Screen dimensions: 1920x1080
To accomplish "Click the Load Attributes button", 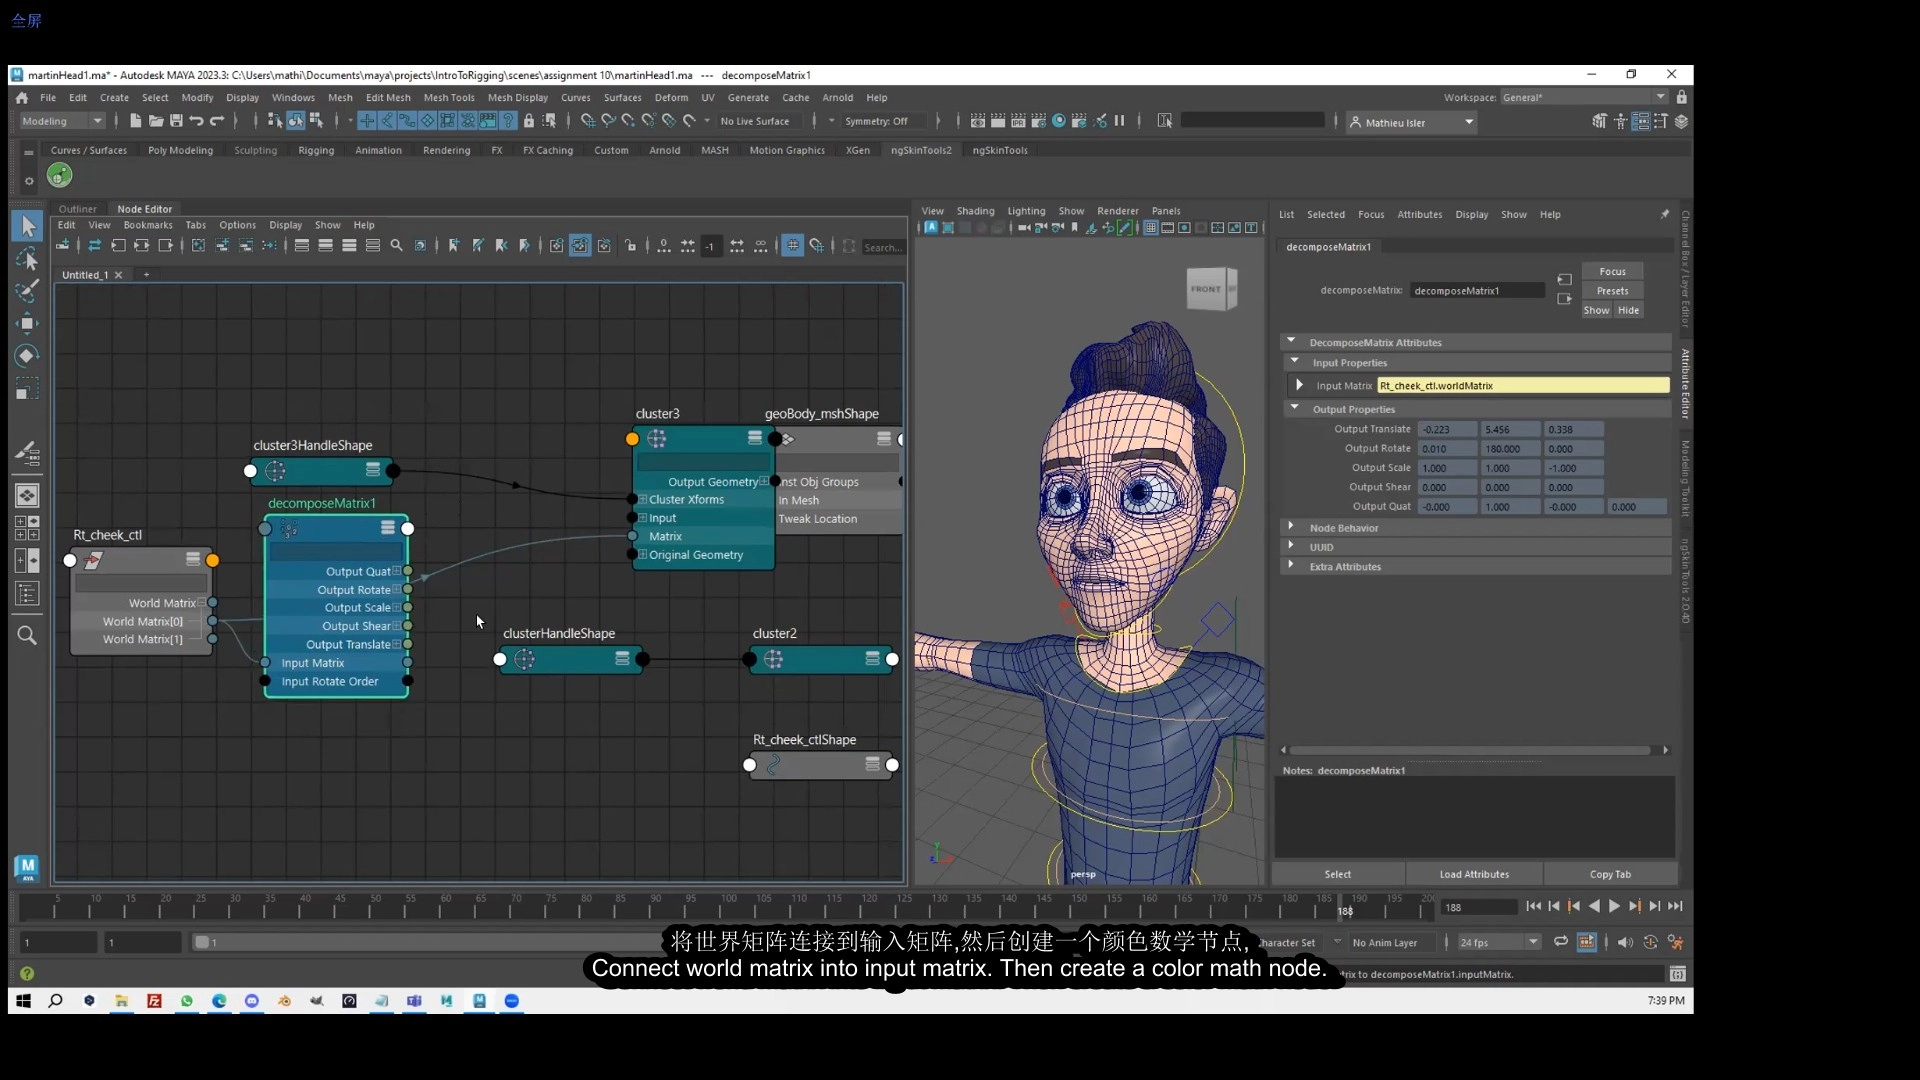I will tap(1474, 874).
